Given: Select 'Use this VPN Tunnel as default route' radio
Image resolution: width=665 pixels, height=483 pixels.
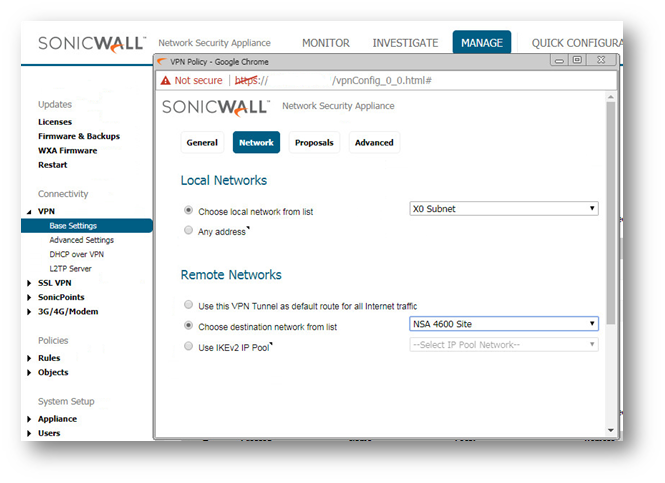Looking at the screenshot, I should point(188,305).
